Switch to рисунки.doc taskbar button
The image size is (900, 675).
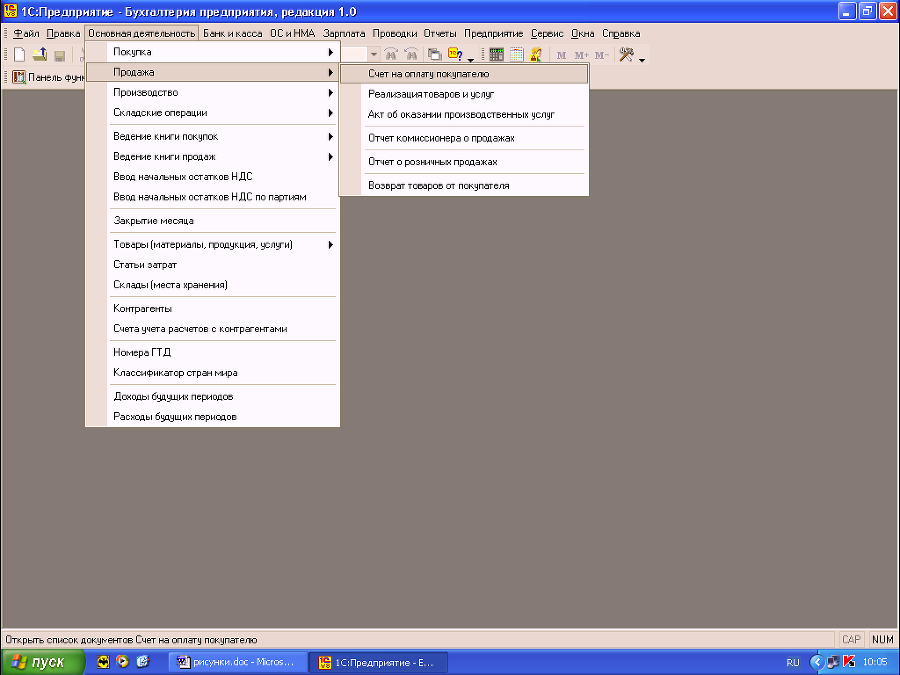[237, 662]
